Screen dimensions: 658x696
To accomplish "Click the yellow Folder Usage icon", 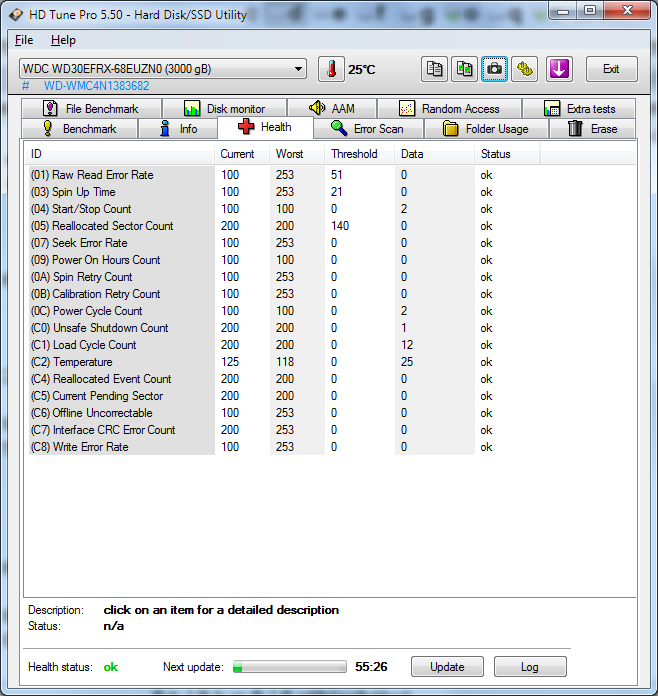I will [450, 129].
